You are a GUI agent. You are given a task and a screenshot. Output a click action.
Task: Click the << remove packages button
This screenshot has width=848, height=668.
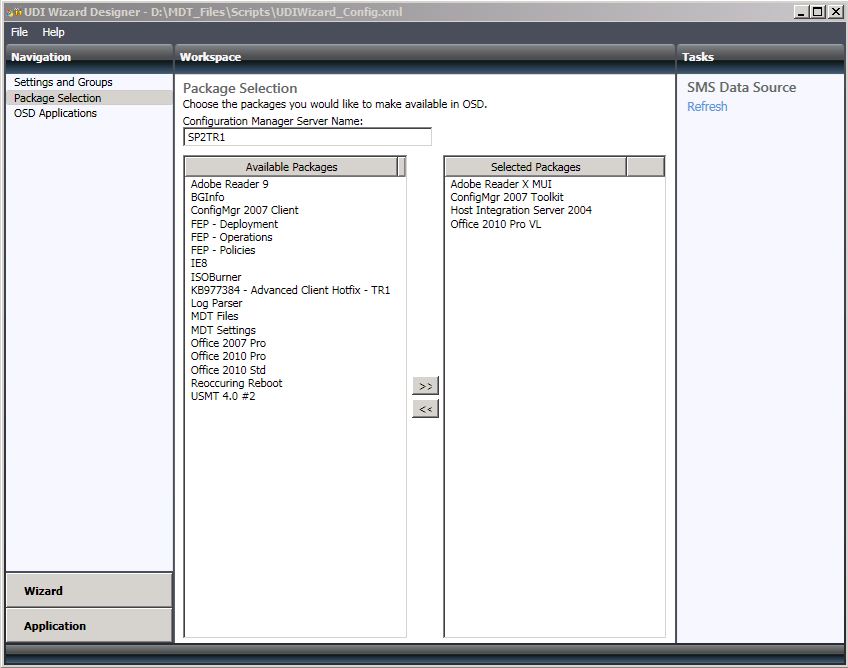[425, 409]
